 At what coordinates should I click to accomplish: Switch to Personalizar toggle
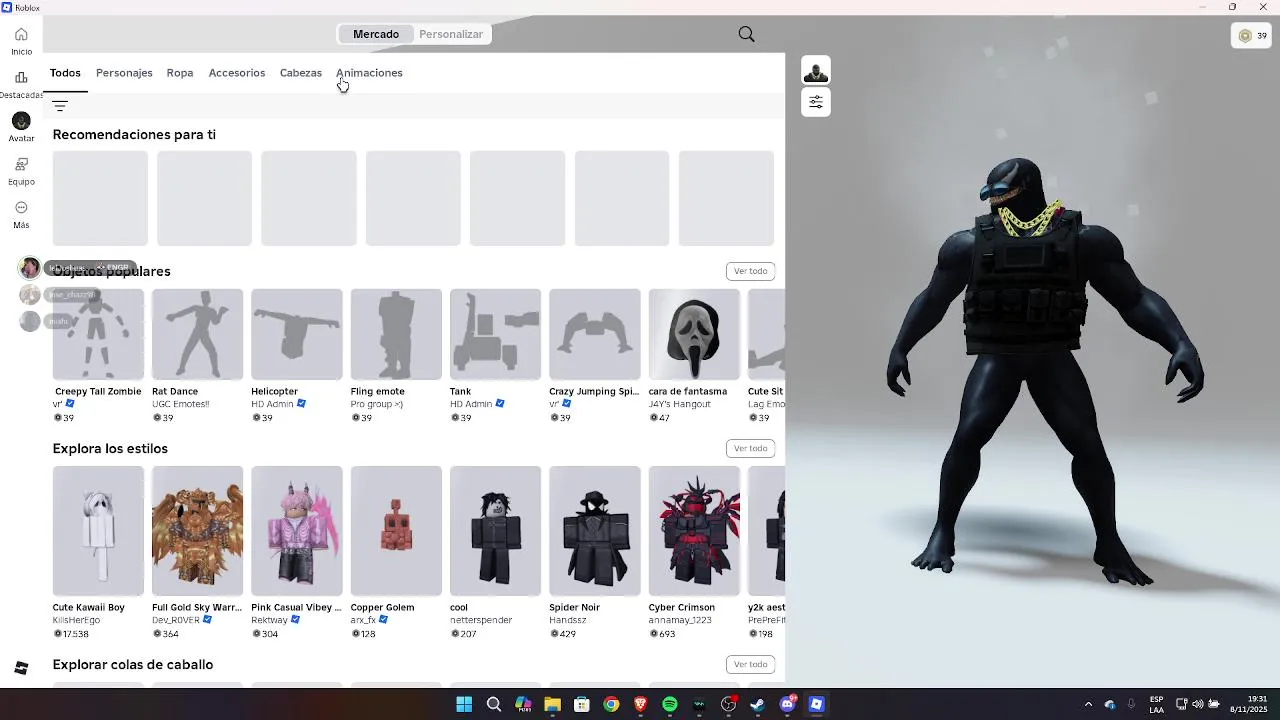451,34
